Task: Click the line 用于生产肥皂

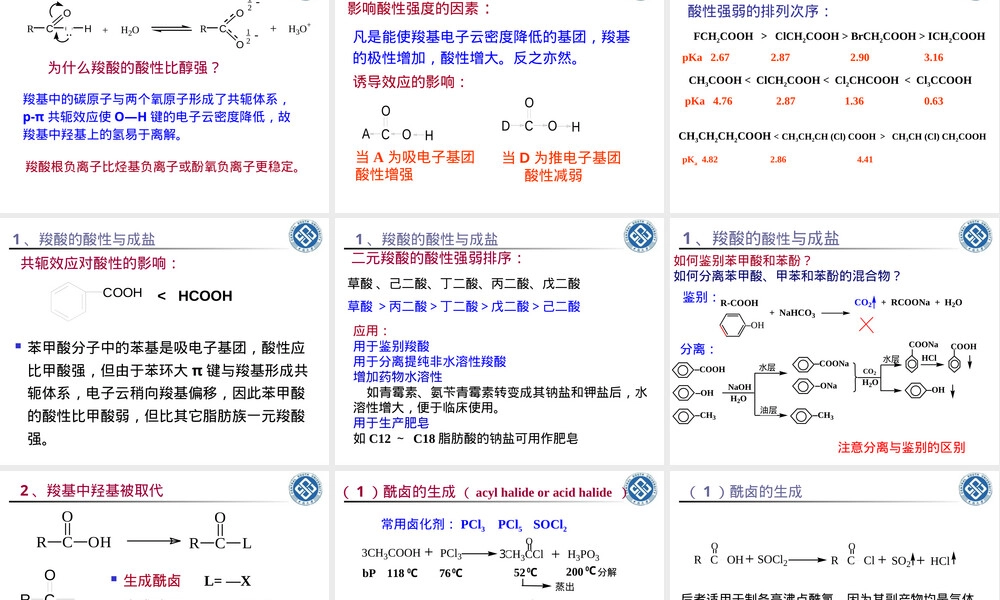Action: [x=391, y=423]
